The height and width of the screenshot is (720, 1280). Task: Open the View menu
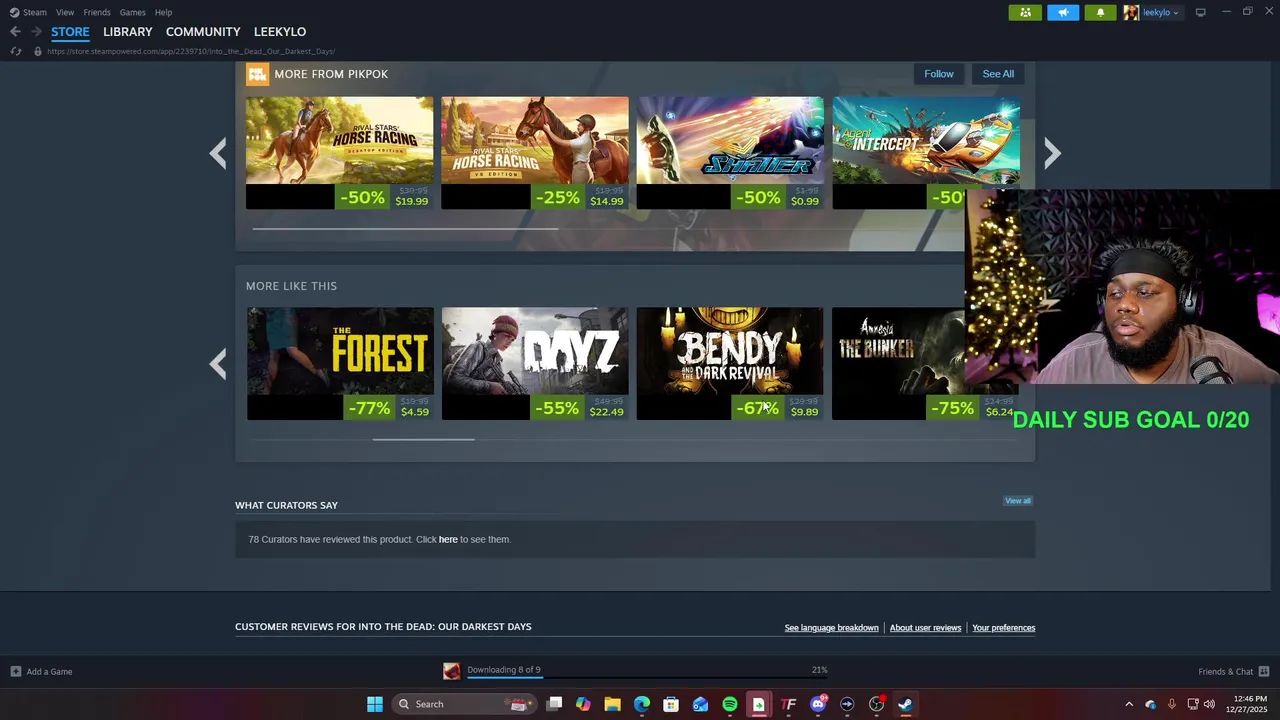point(65,12)
